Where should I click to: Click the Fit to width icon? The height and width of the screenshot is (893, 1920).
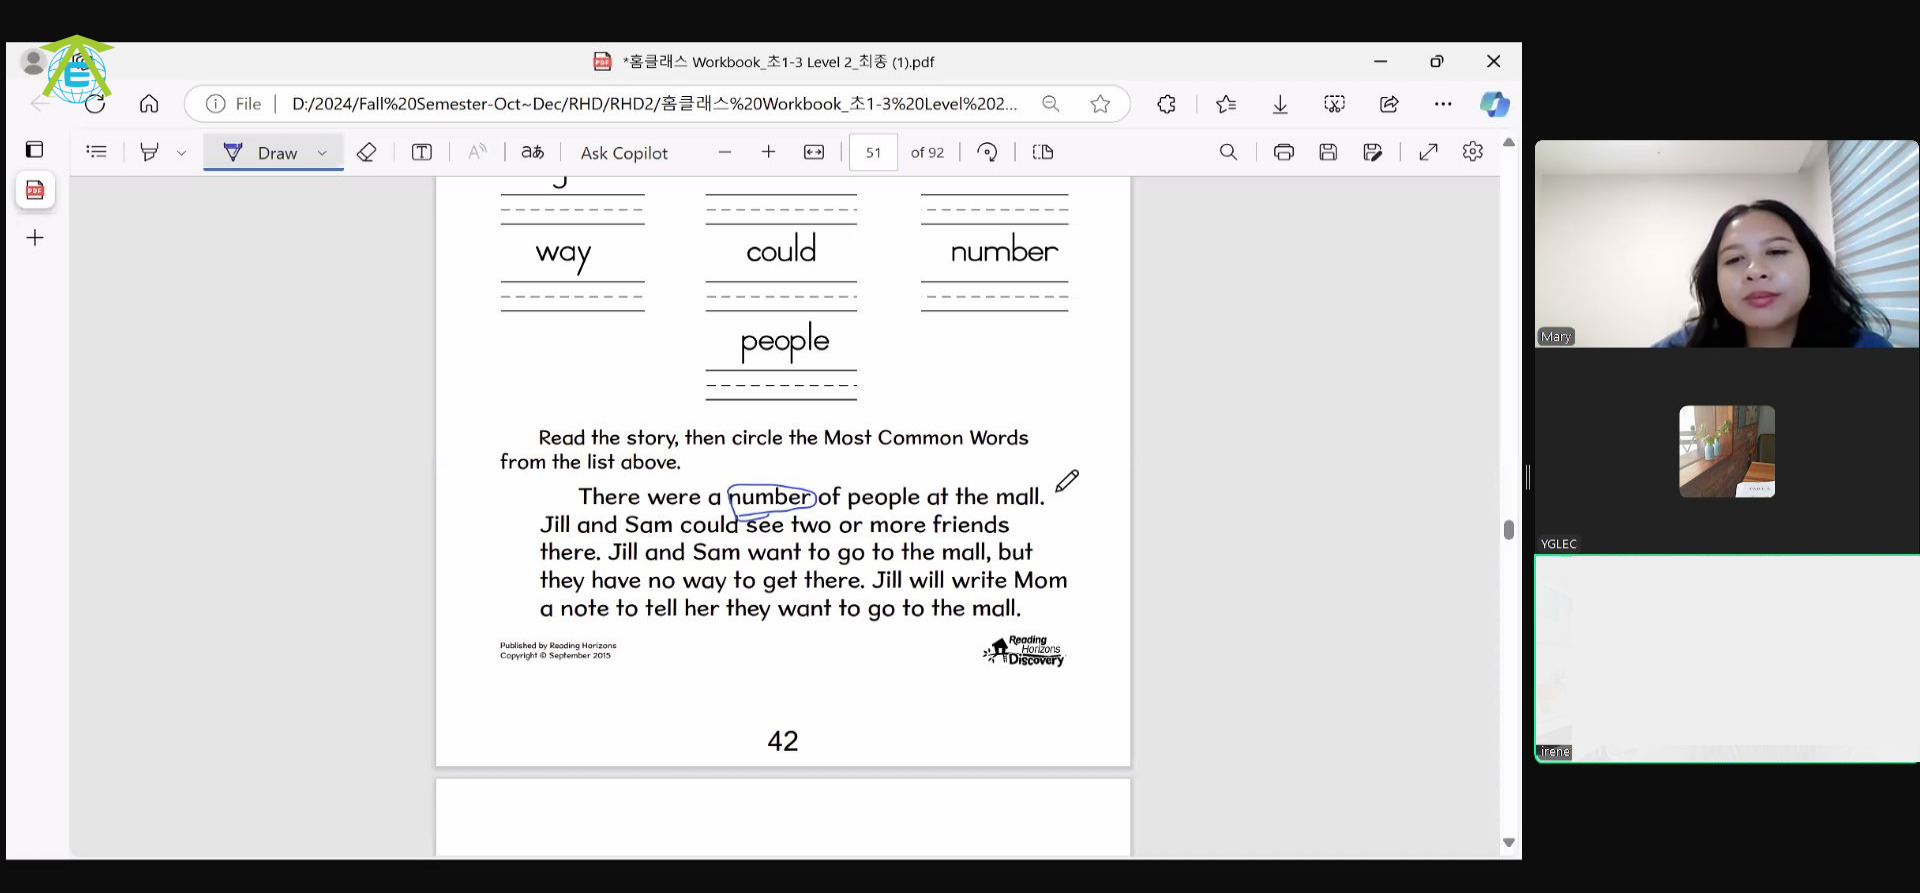point(814,152)
